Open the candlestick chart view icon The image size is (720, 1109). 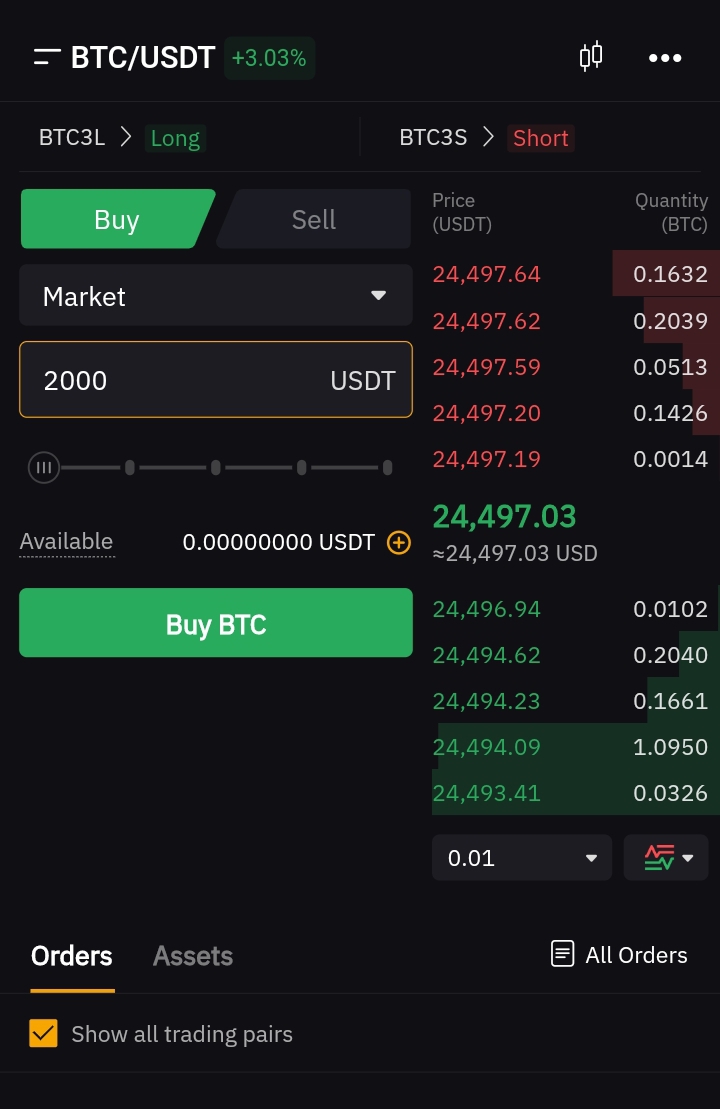pos(591,57)
